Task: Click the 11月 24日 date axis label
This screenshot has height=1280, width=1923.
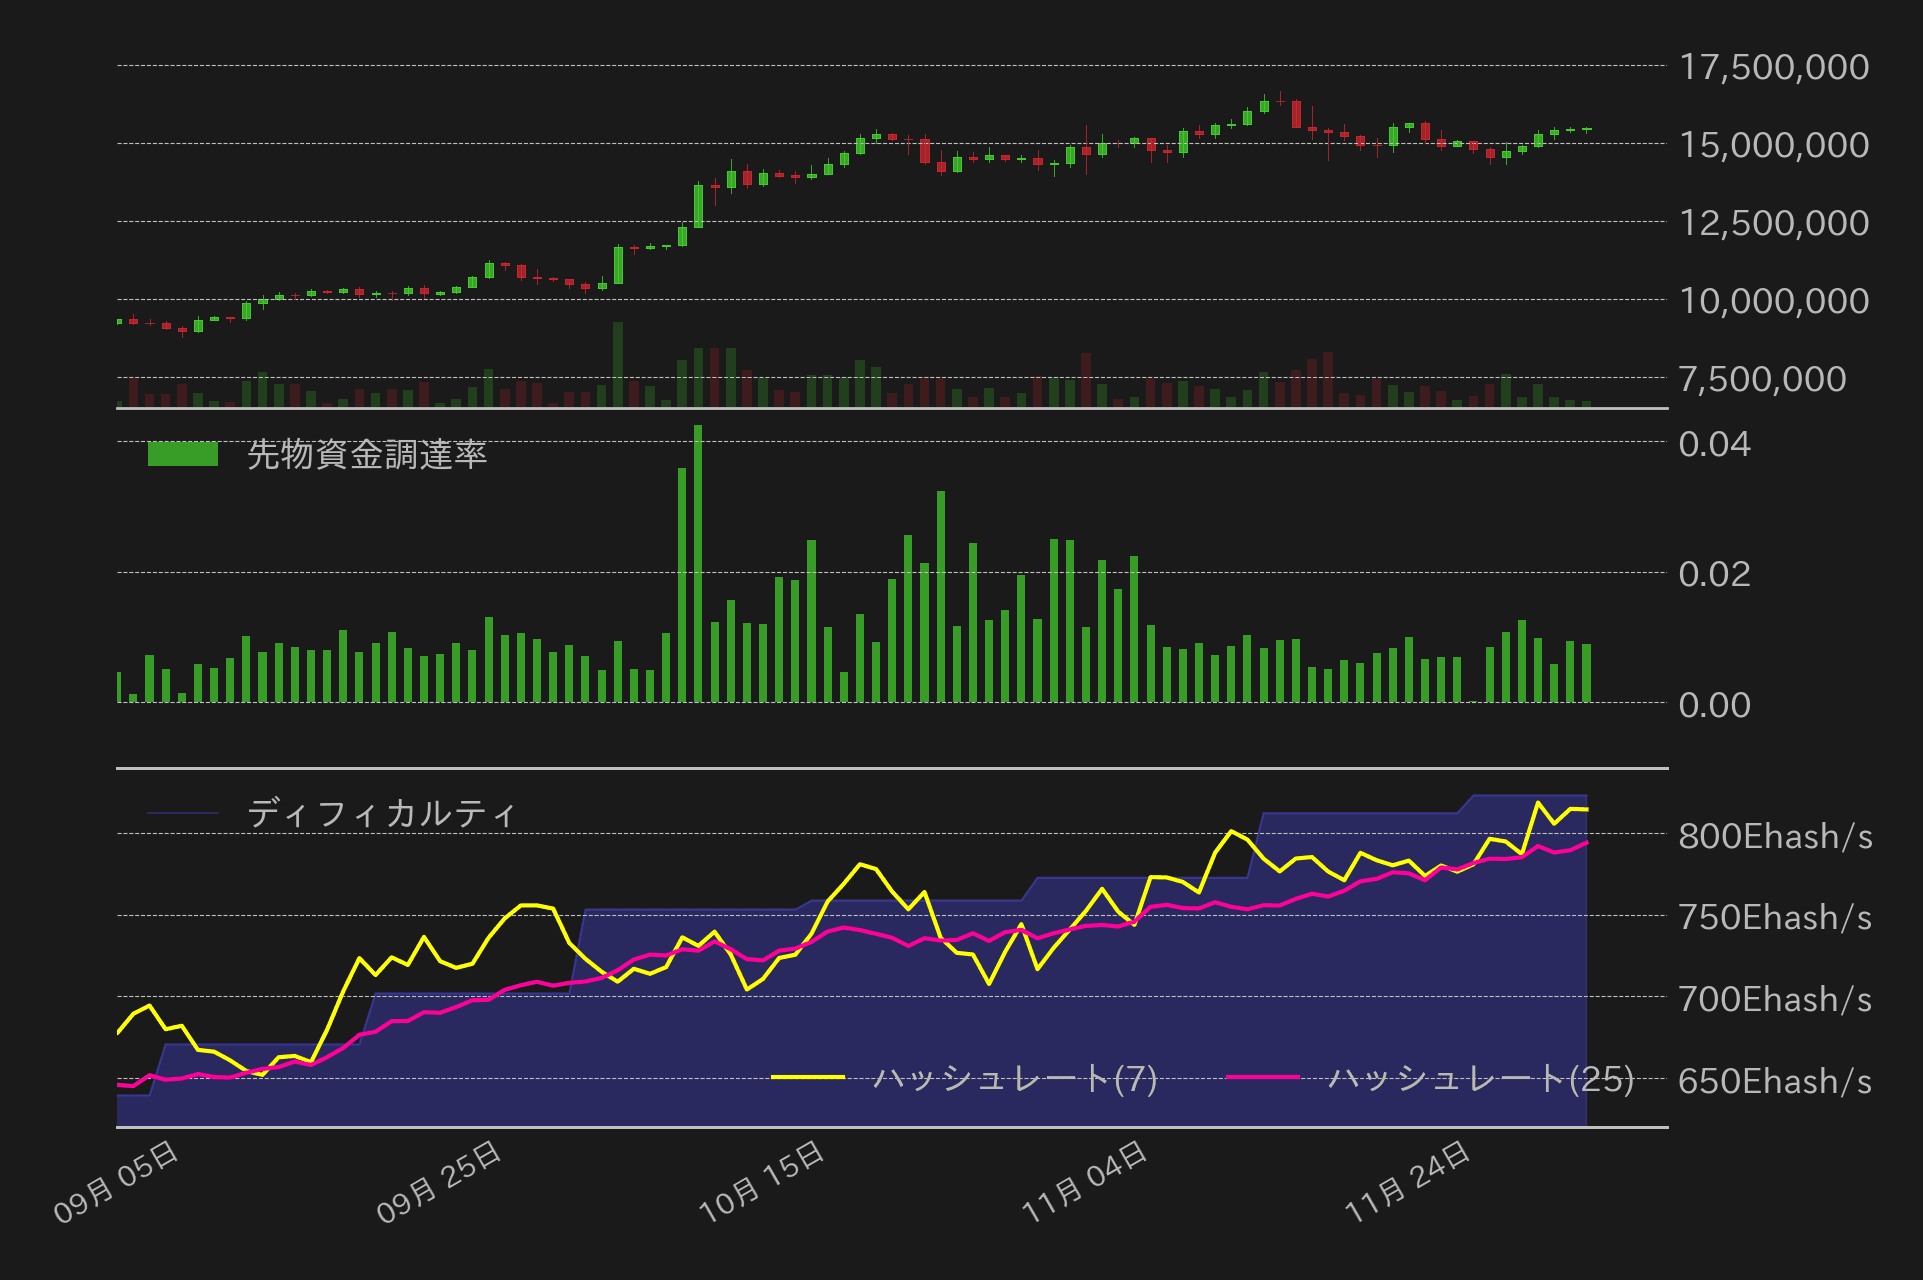Action: (1409, 1182)
